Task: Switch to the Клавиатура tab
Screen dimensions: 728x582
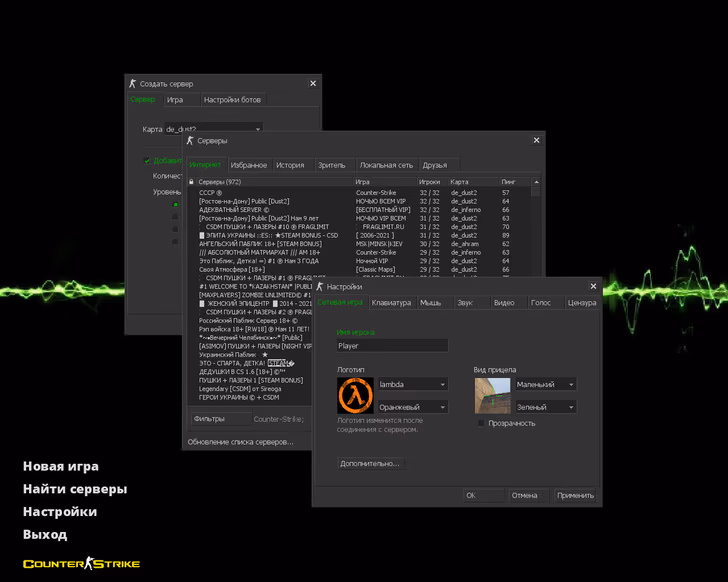Action: point(391,302)
